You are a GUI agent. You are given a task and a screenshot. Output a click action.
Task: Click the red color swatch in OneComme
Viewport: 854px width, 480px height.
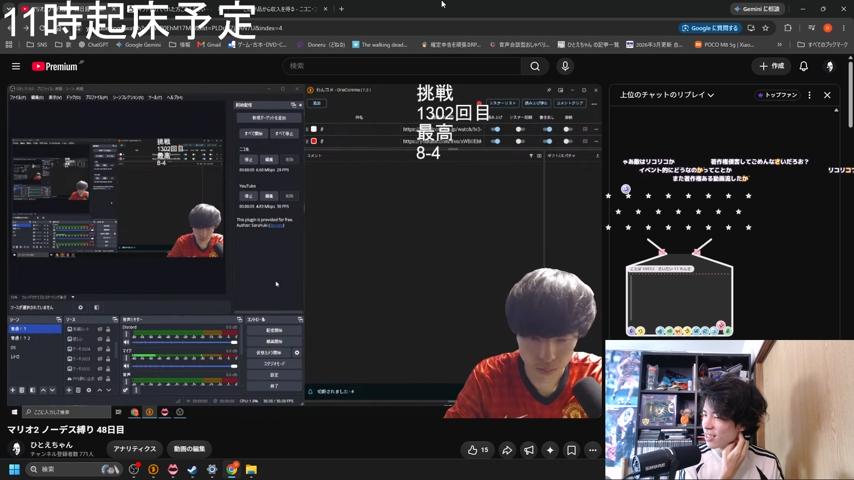pos(314,141)
